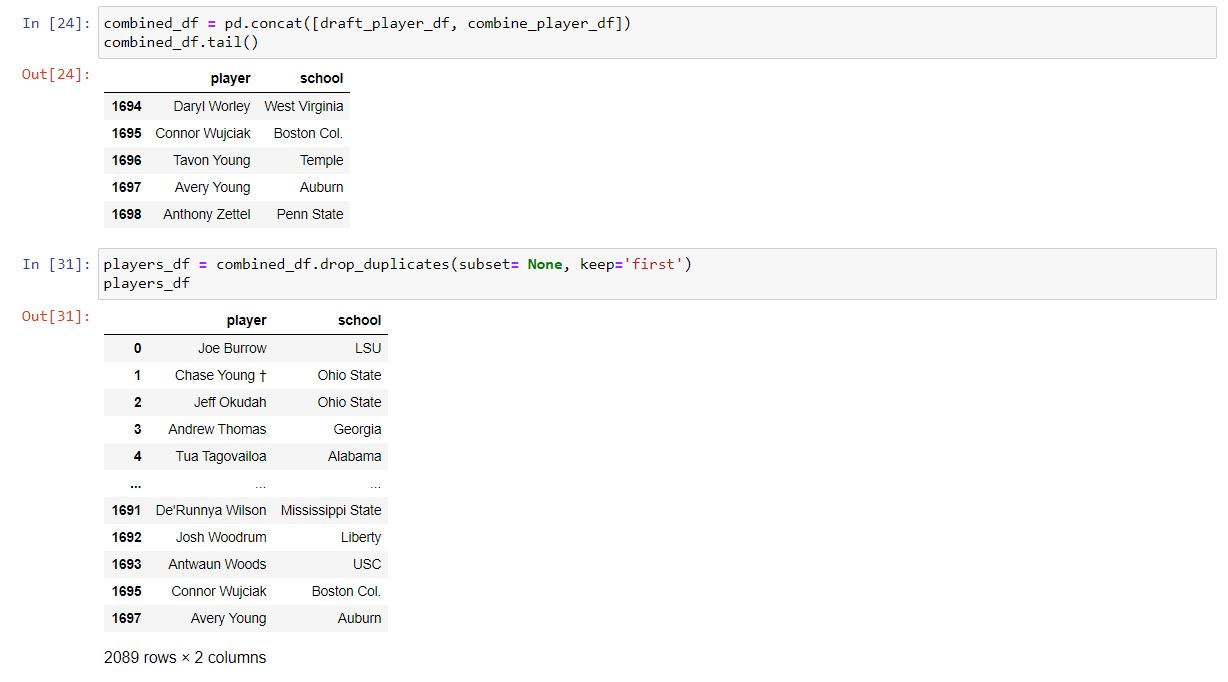Select the 'Daryl Worley' cell
Image resolution: width=1228 pixels, height=682 pixels.
tap(212, 106)
